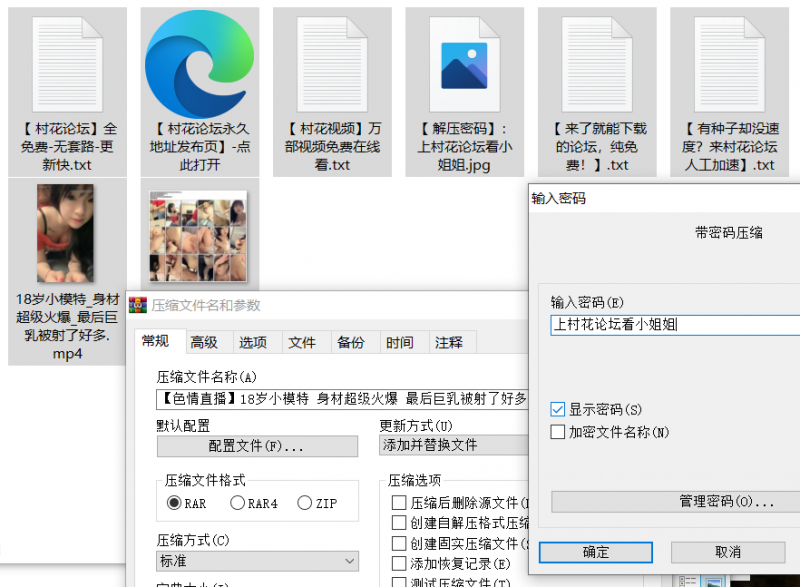Viewport: 800px width, 587px height.
Task: Click the 配置文件 button
Action: pos(256,445)
